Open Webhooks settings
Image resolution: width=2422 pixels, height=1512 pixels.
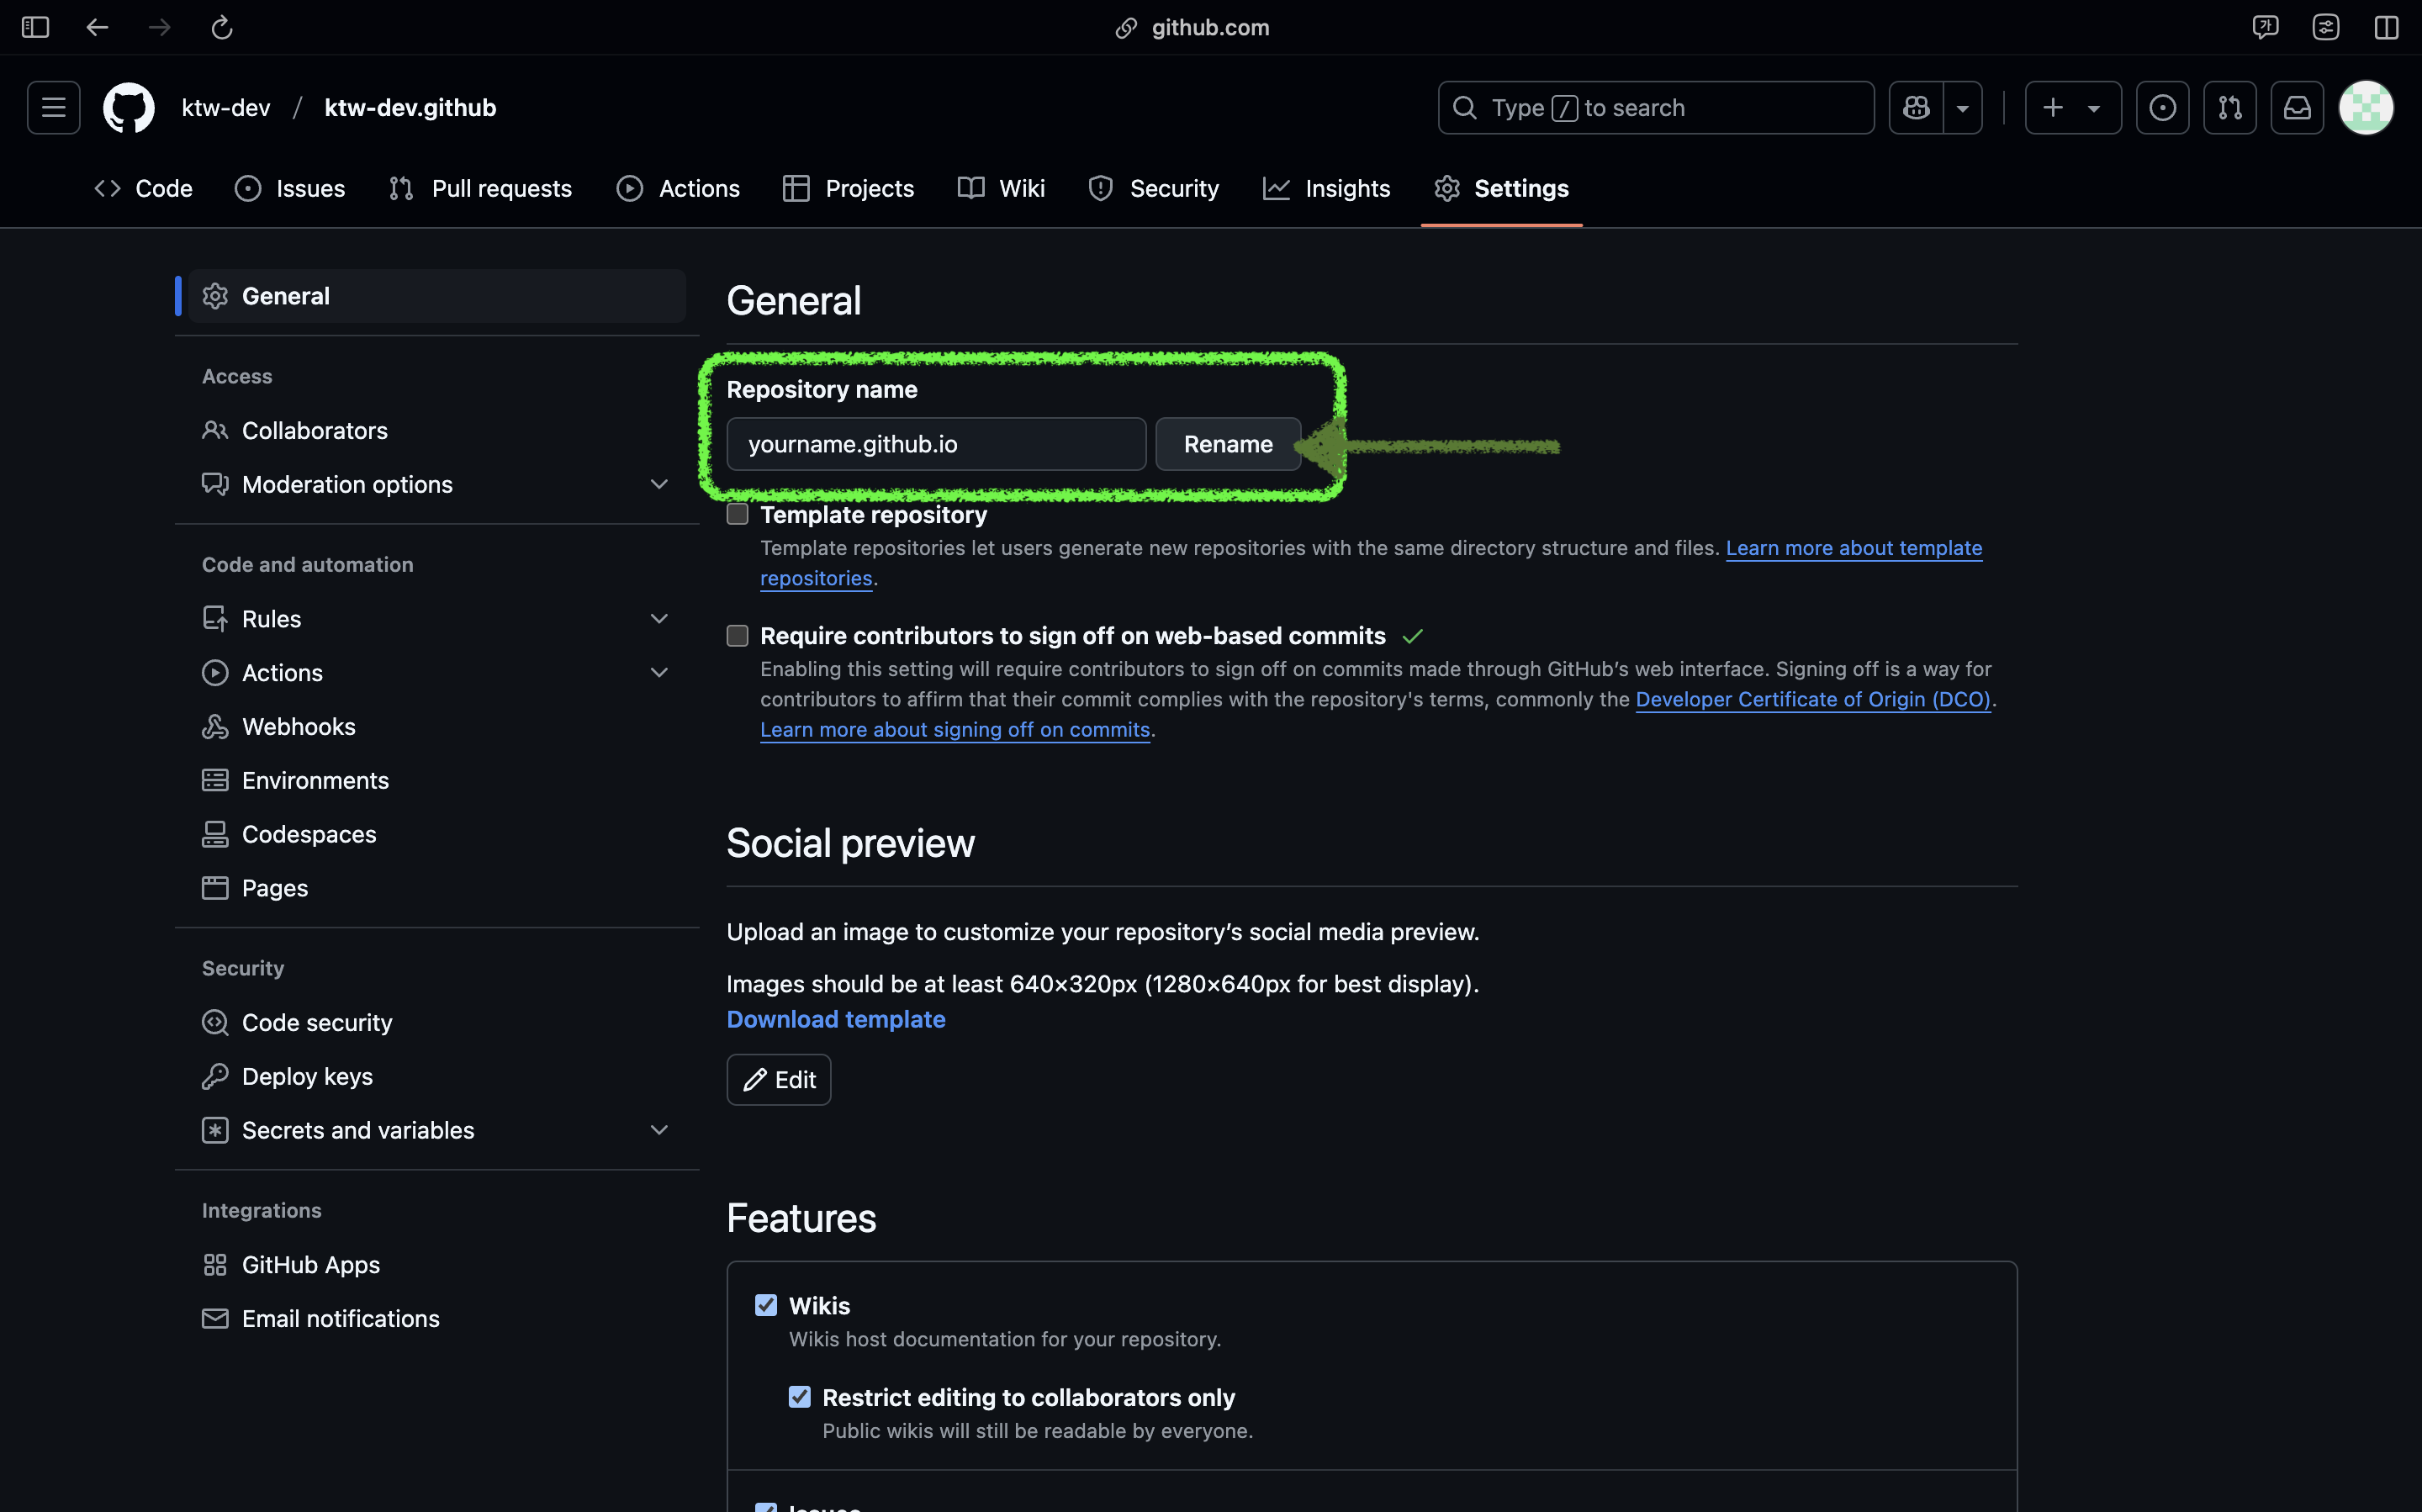click(437, 727)
